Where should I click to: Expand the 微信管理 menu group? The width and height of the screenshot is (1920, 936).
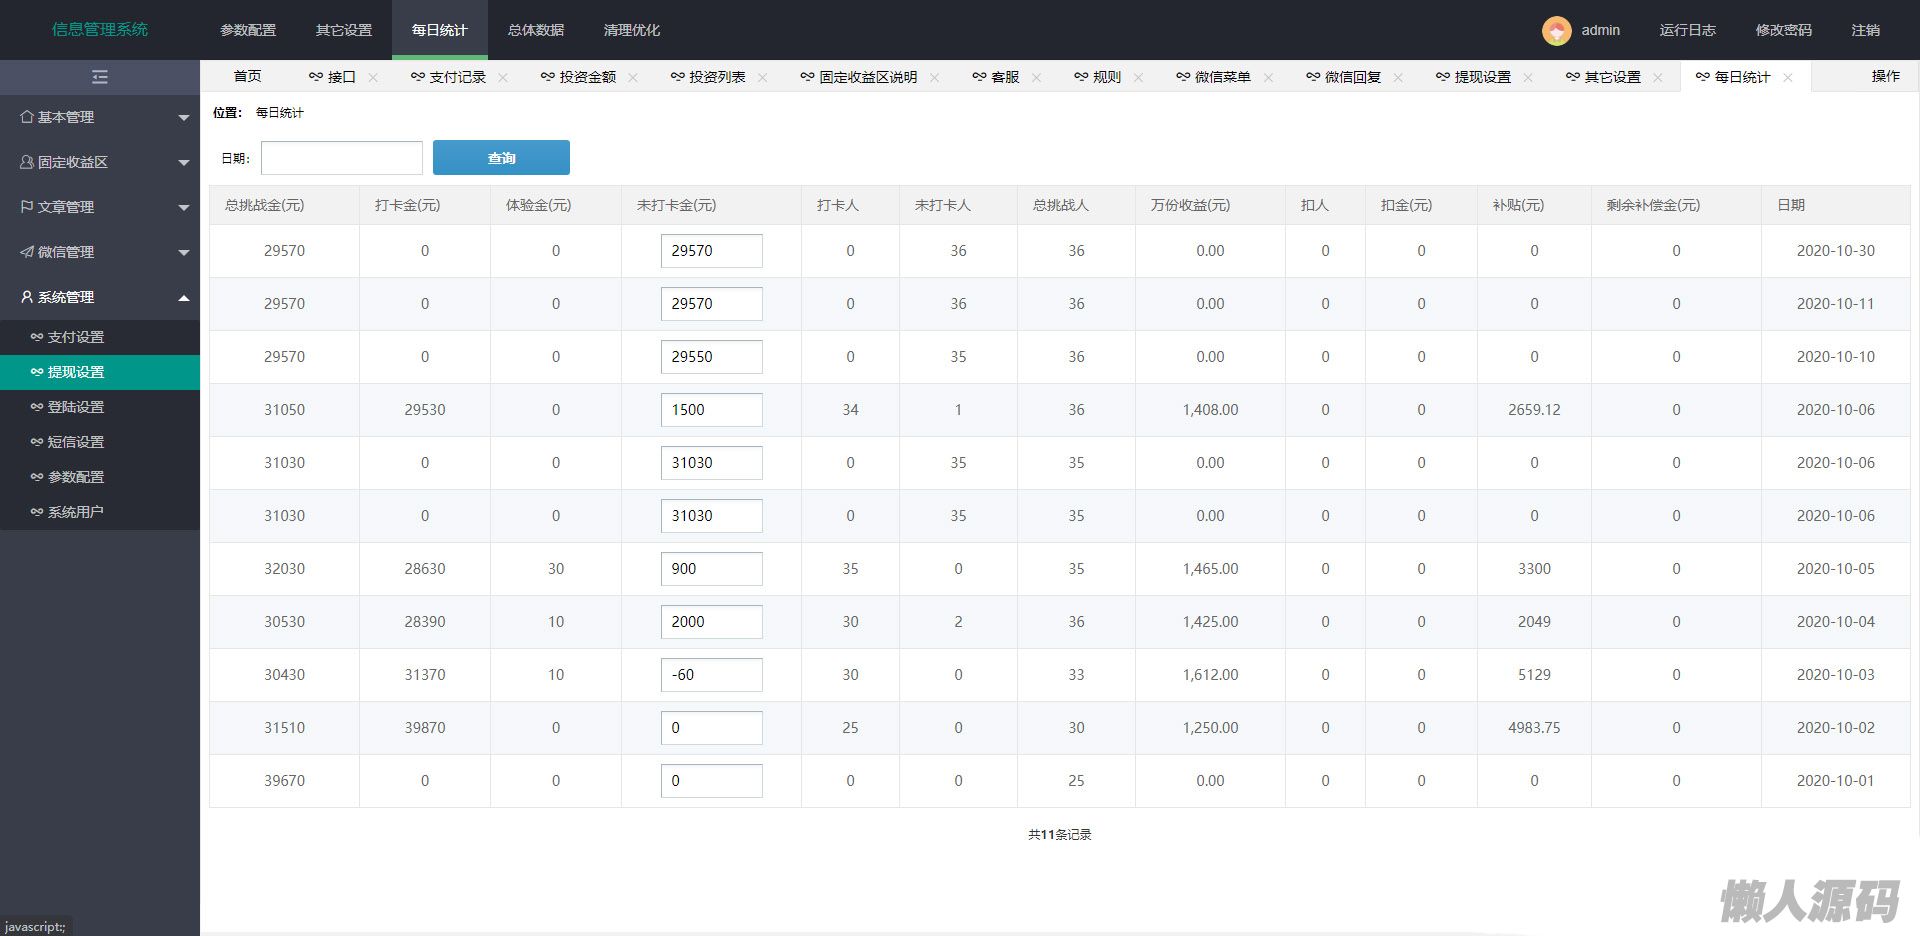pyautogui.click(x=100, y=252)
